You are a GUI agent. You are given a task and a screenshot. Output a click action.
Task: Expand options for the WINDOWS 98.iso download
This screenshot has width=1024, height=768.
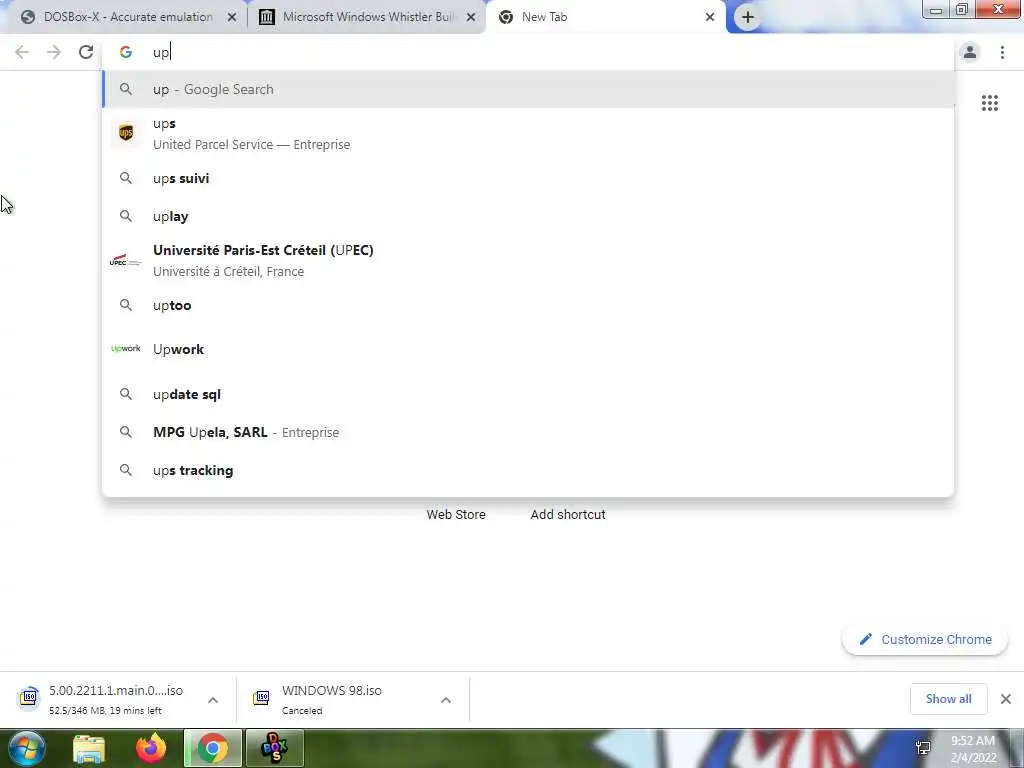point(446,700)
